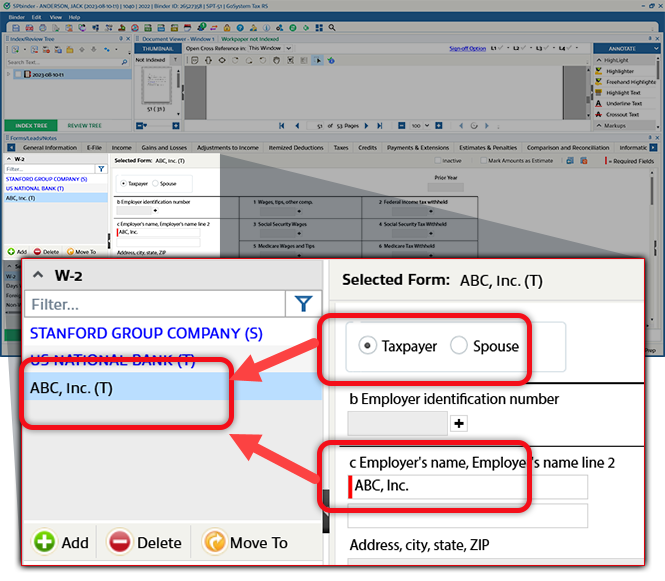Click the THUMBNAIL button
Viewport: 665px width, 581px height.
[x=157, y=49]
